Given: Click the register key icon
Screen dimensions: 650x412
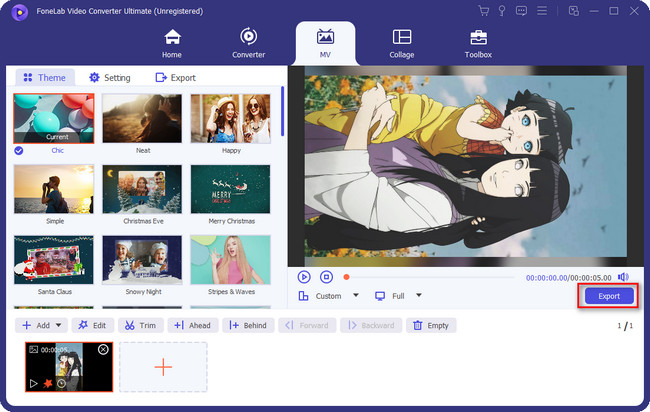Looking at the screenshot, I should tap(502, 11).
